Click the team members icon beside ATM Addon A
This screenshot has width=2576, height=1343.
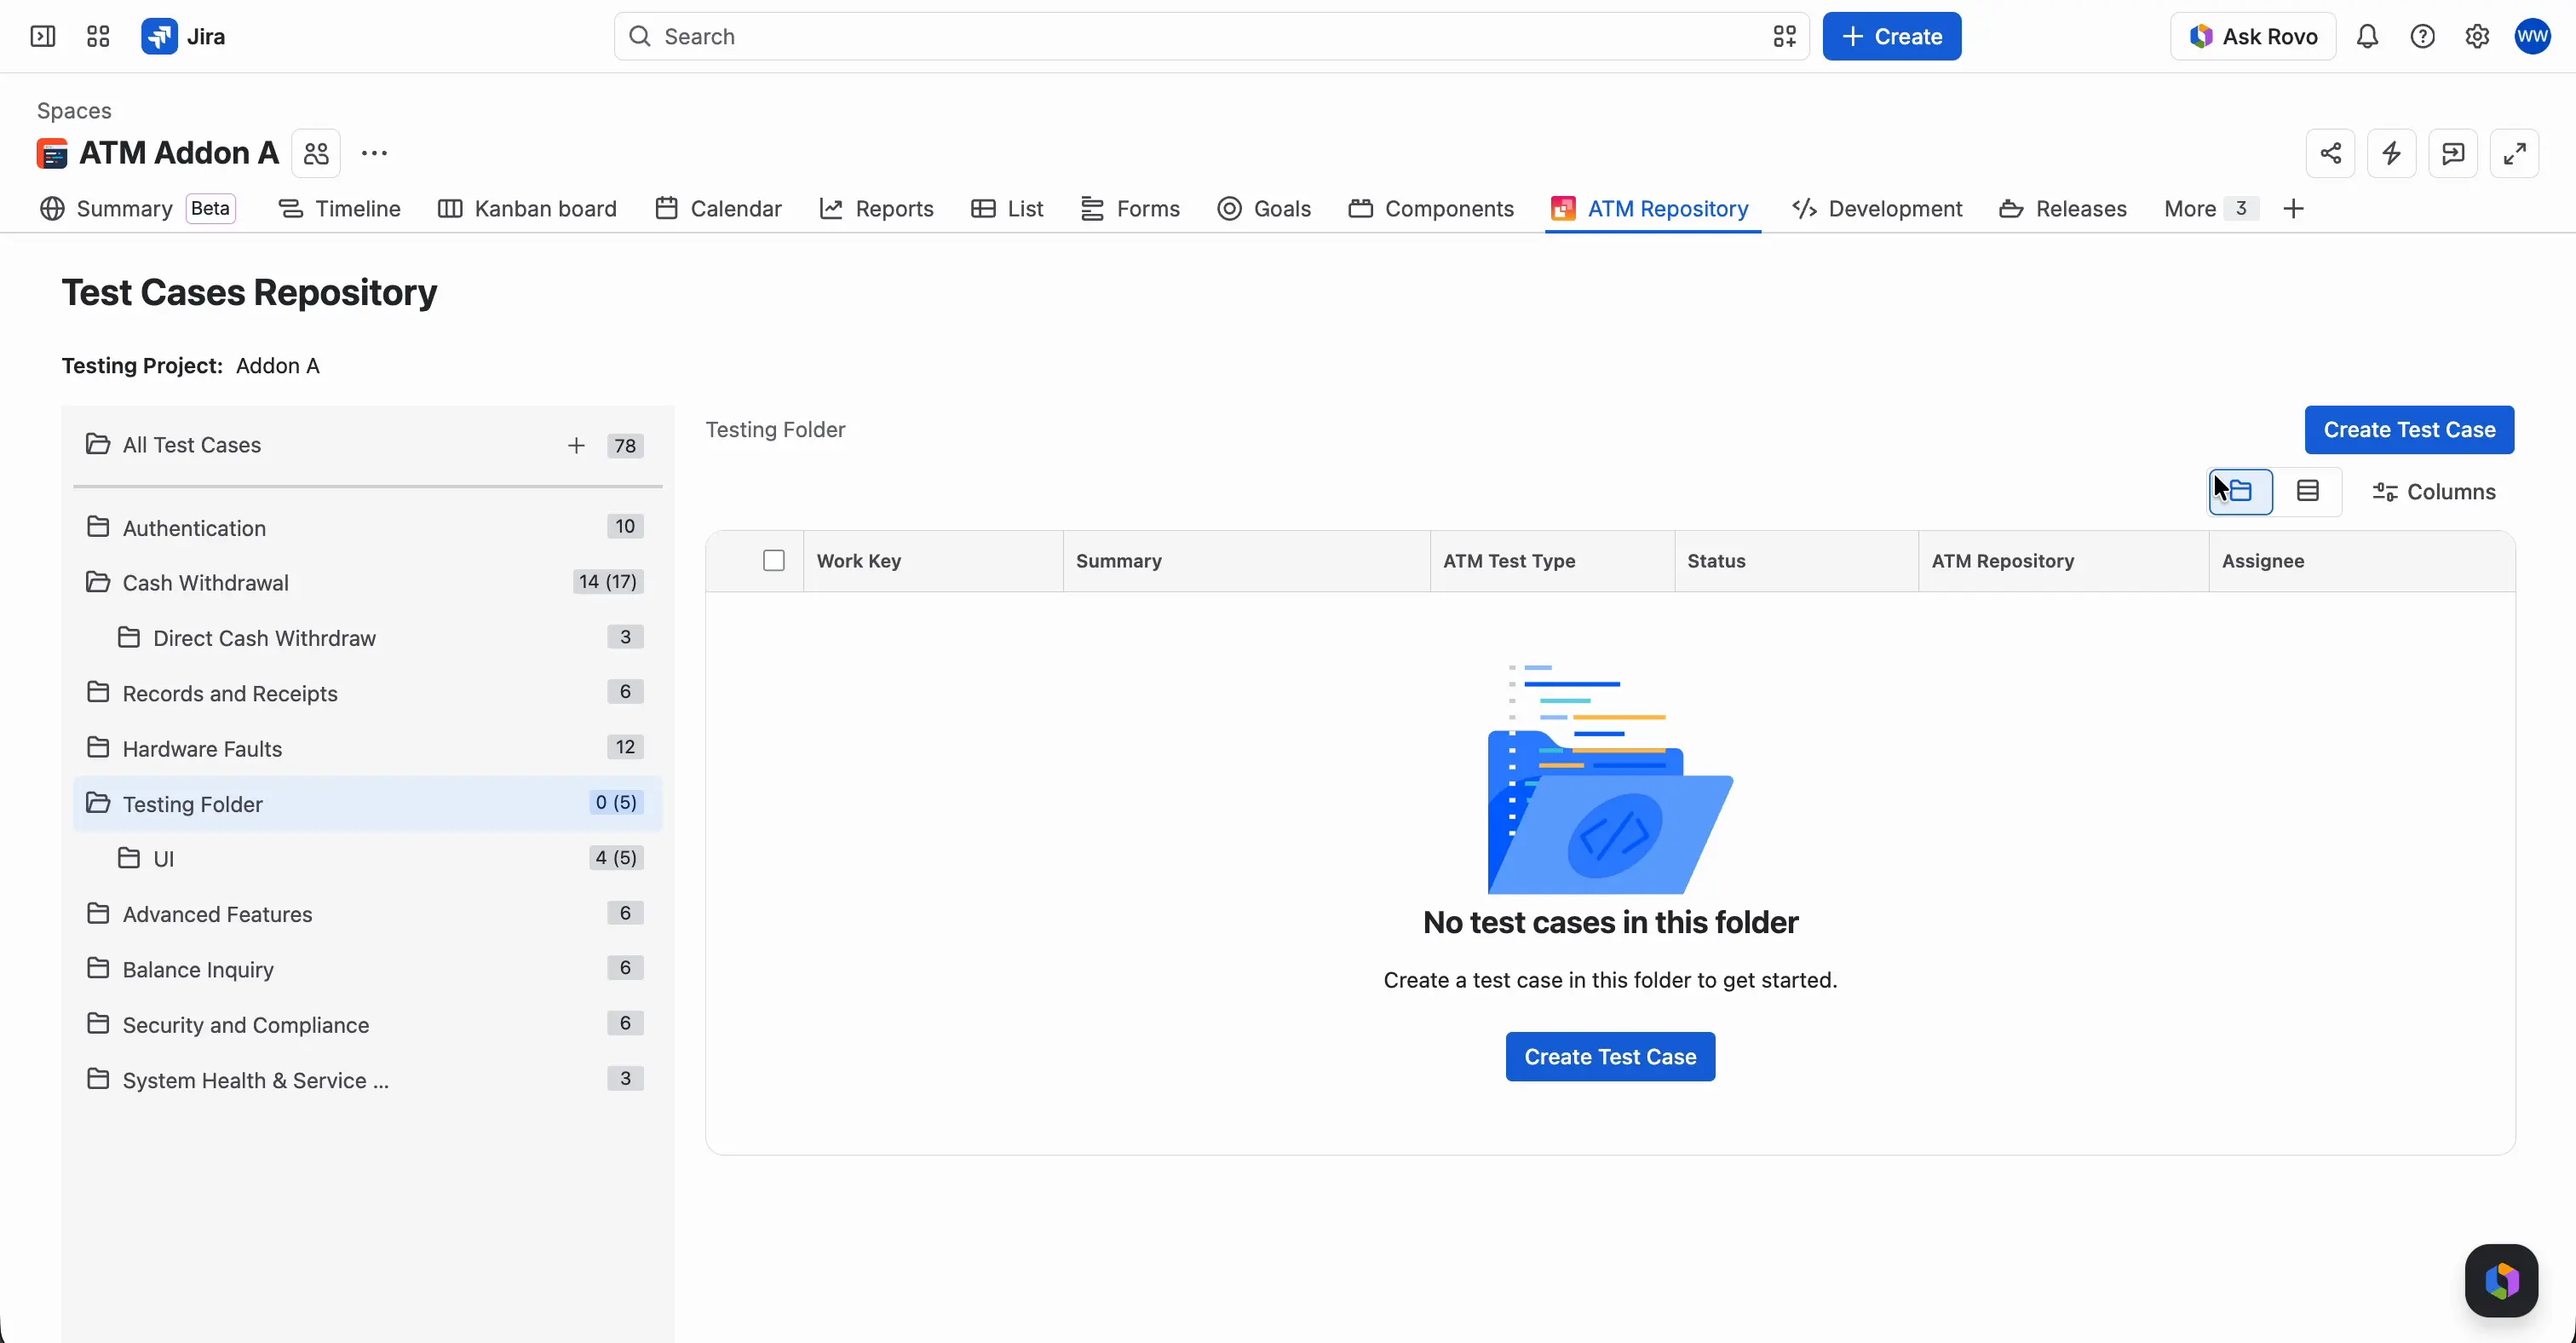316,153
